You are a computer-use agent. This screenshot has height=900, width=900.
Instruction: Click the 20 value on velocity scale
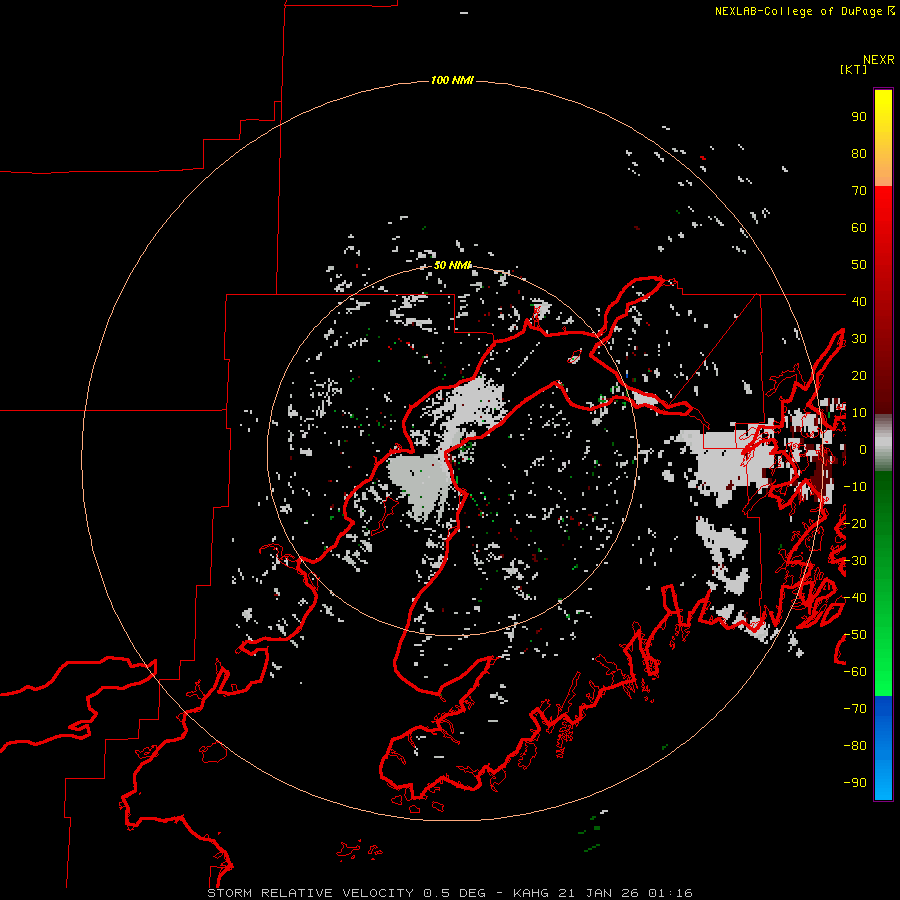coord(859,375)
